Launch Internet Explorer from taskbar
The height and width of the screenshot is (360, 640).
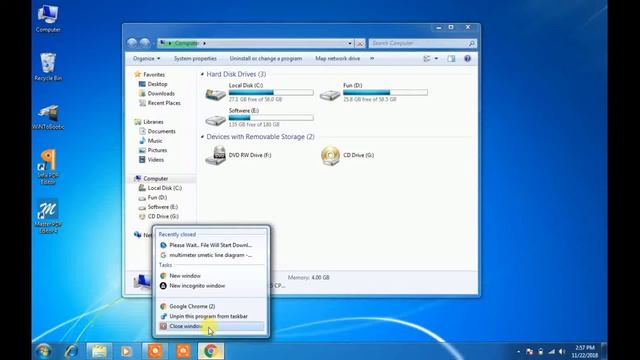click(71, 351)
